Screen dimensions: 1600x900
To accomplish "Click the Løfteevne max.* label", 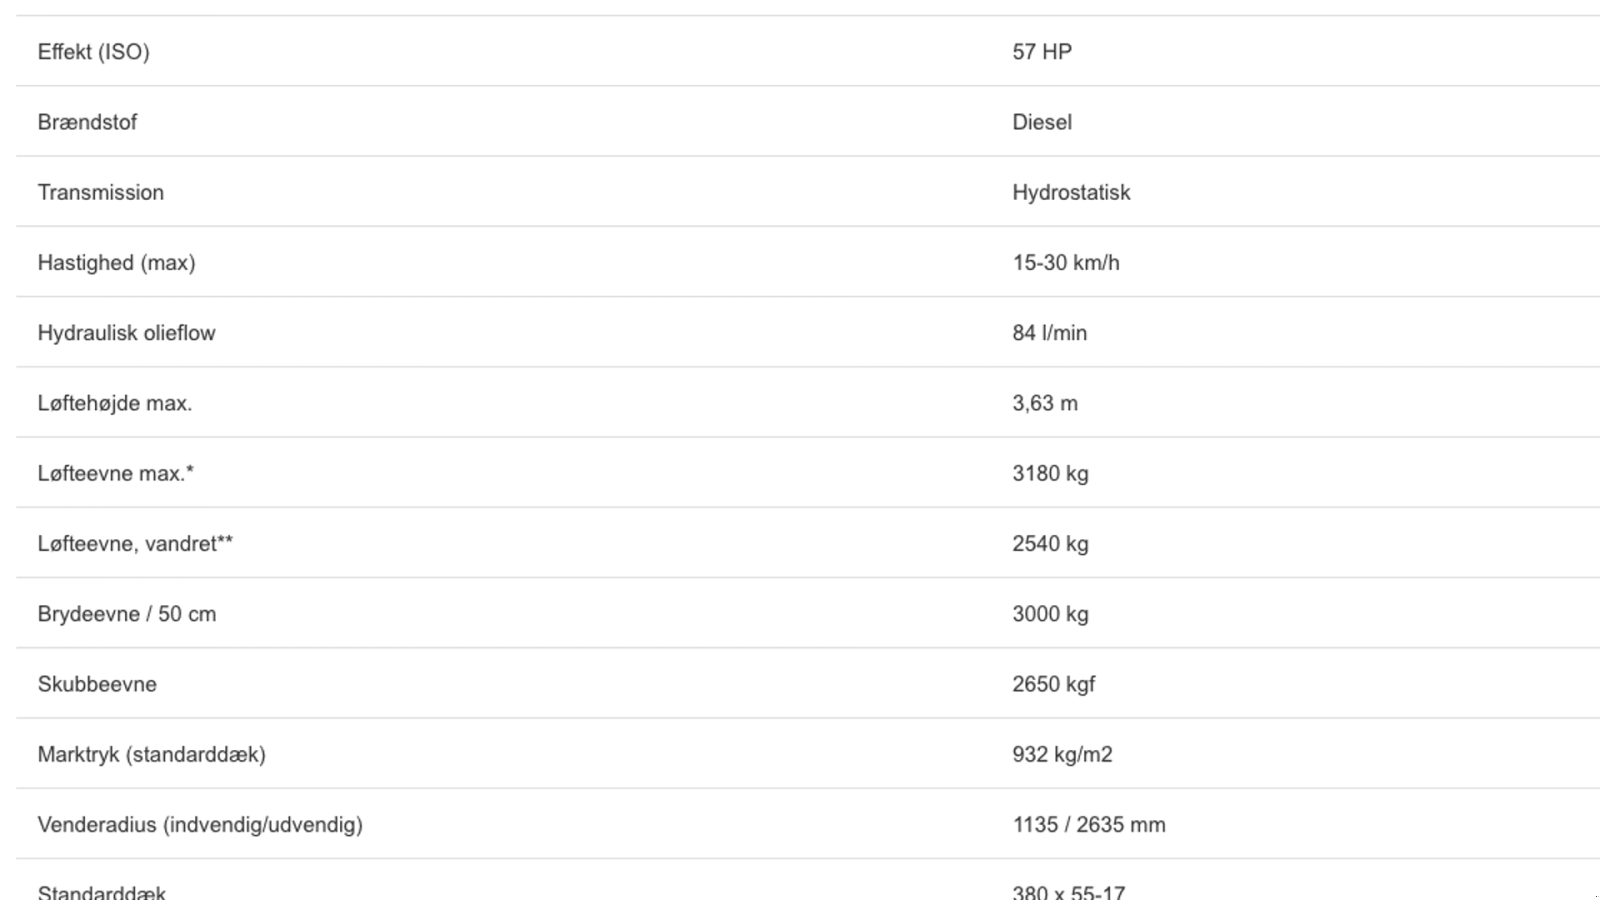I will coord(115,473).
